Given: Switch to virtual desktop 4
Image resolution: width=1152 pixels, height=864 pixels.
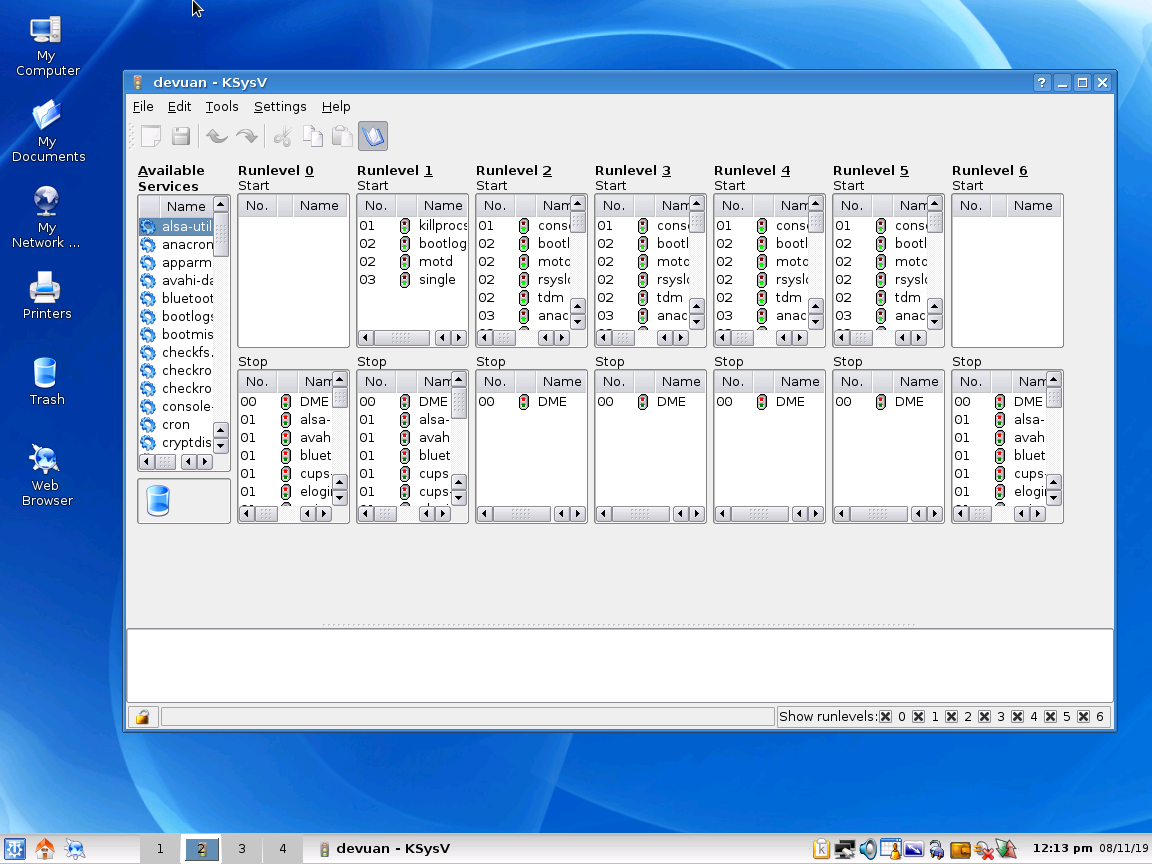Looking at the screenshot, I should pyautogui.click(x=283, y=849).
